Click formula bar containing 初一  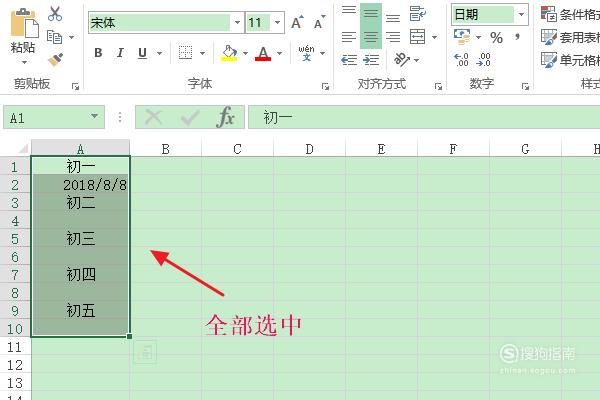424,117
